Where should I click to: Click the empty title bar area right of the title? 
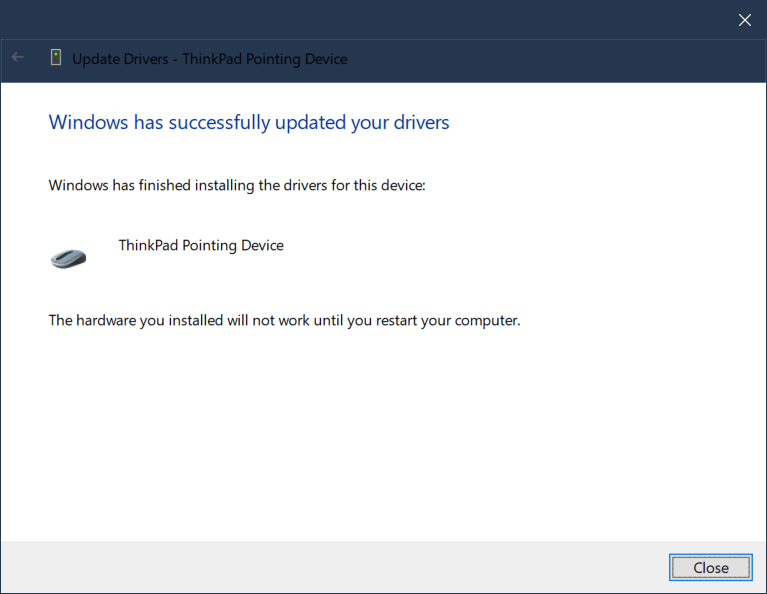[x=550, y=59]
